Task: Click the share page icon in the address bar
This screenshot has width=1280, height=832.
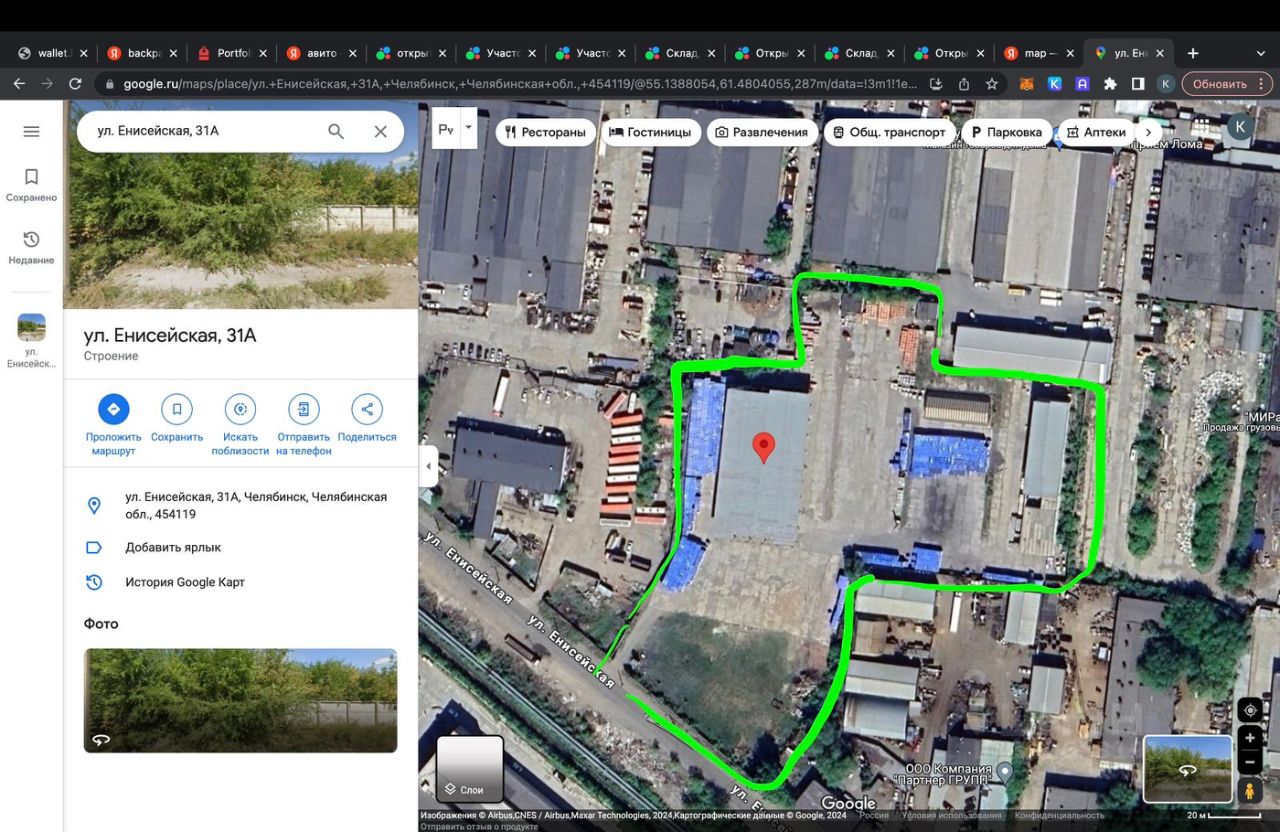Action: [x=964, y=84]
